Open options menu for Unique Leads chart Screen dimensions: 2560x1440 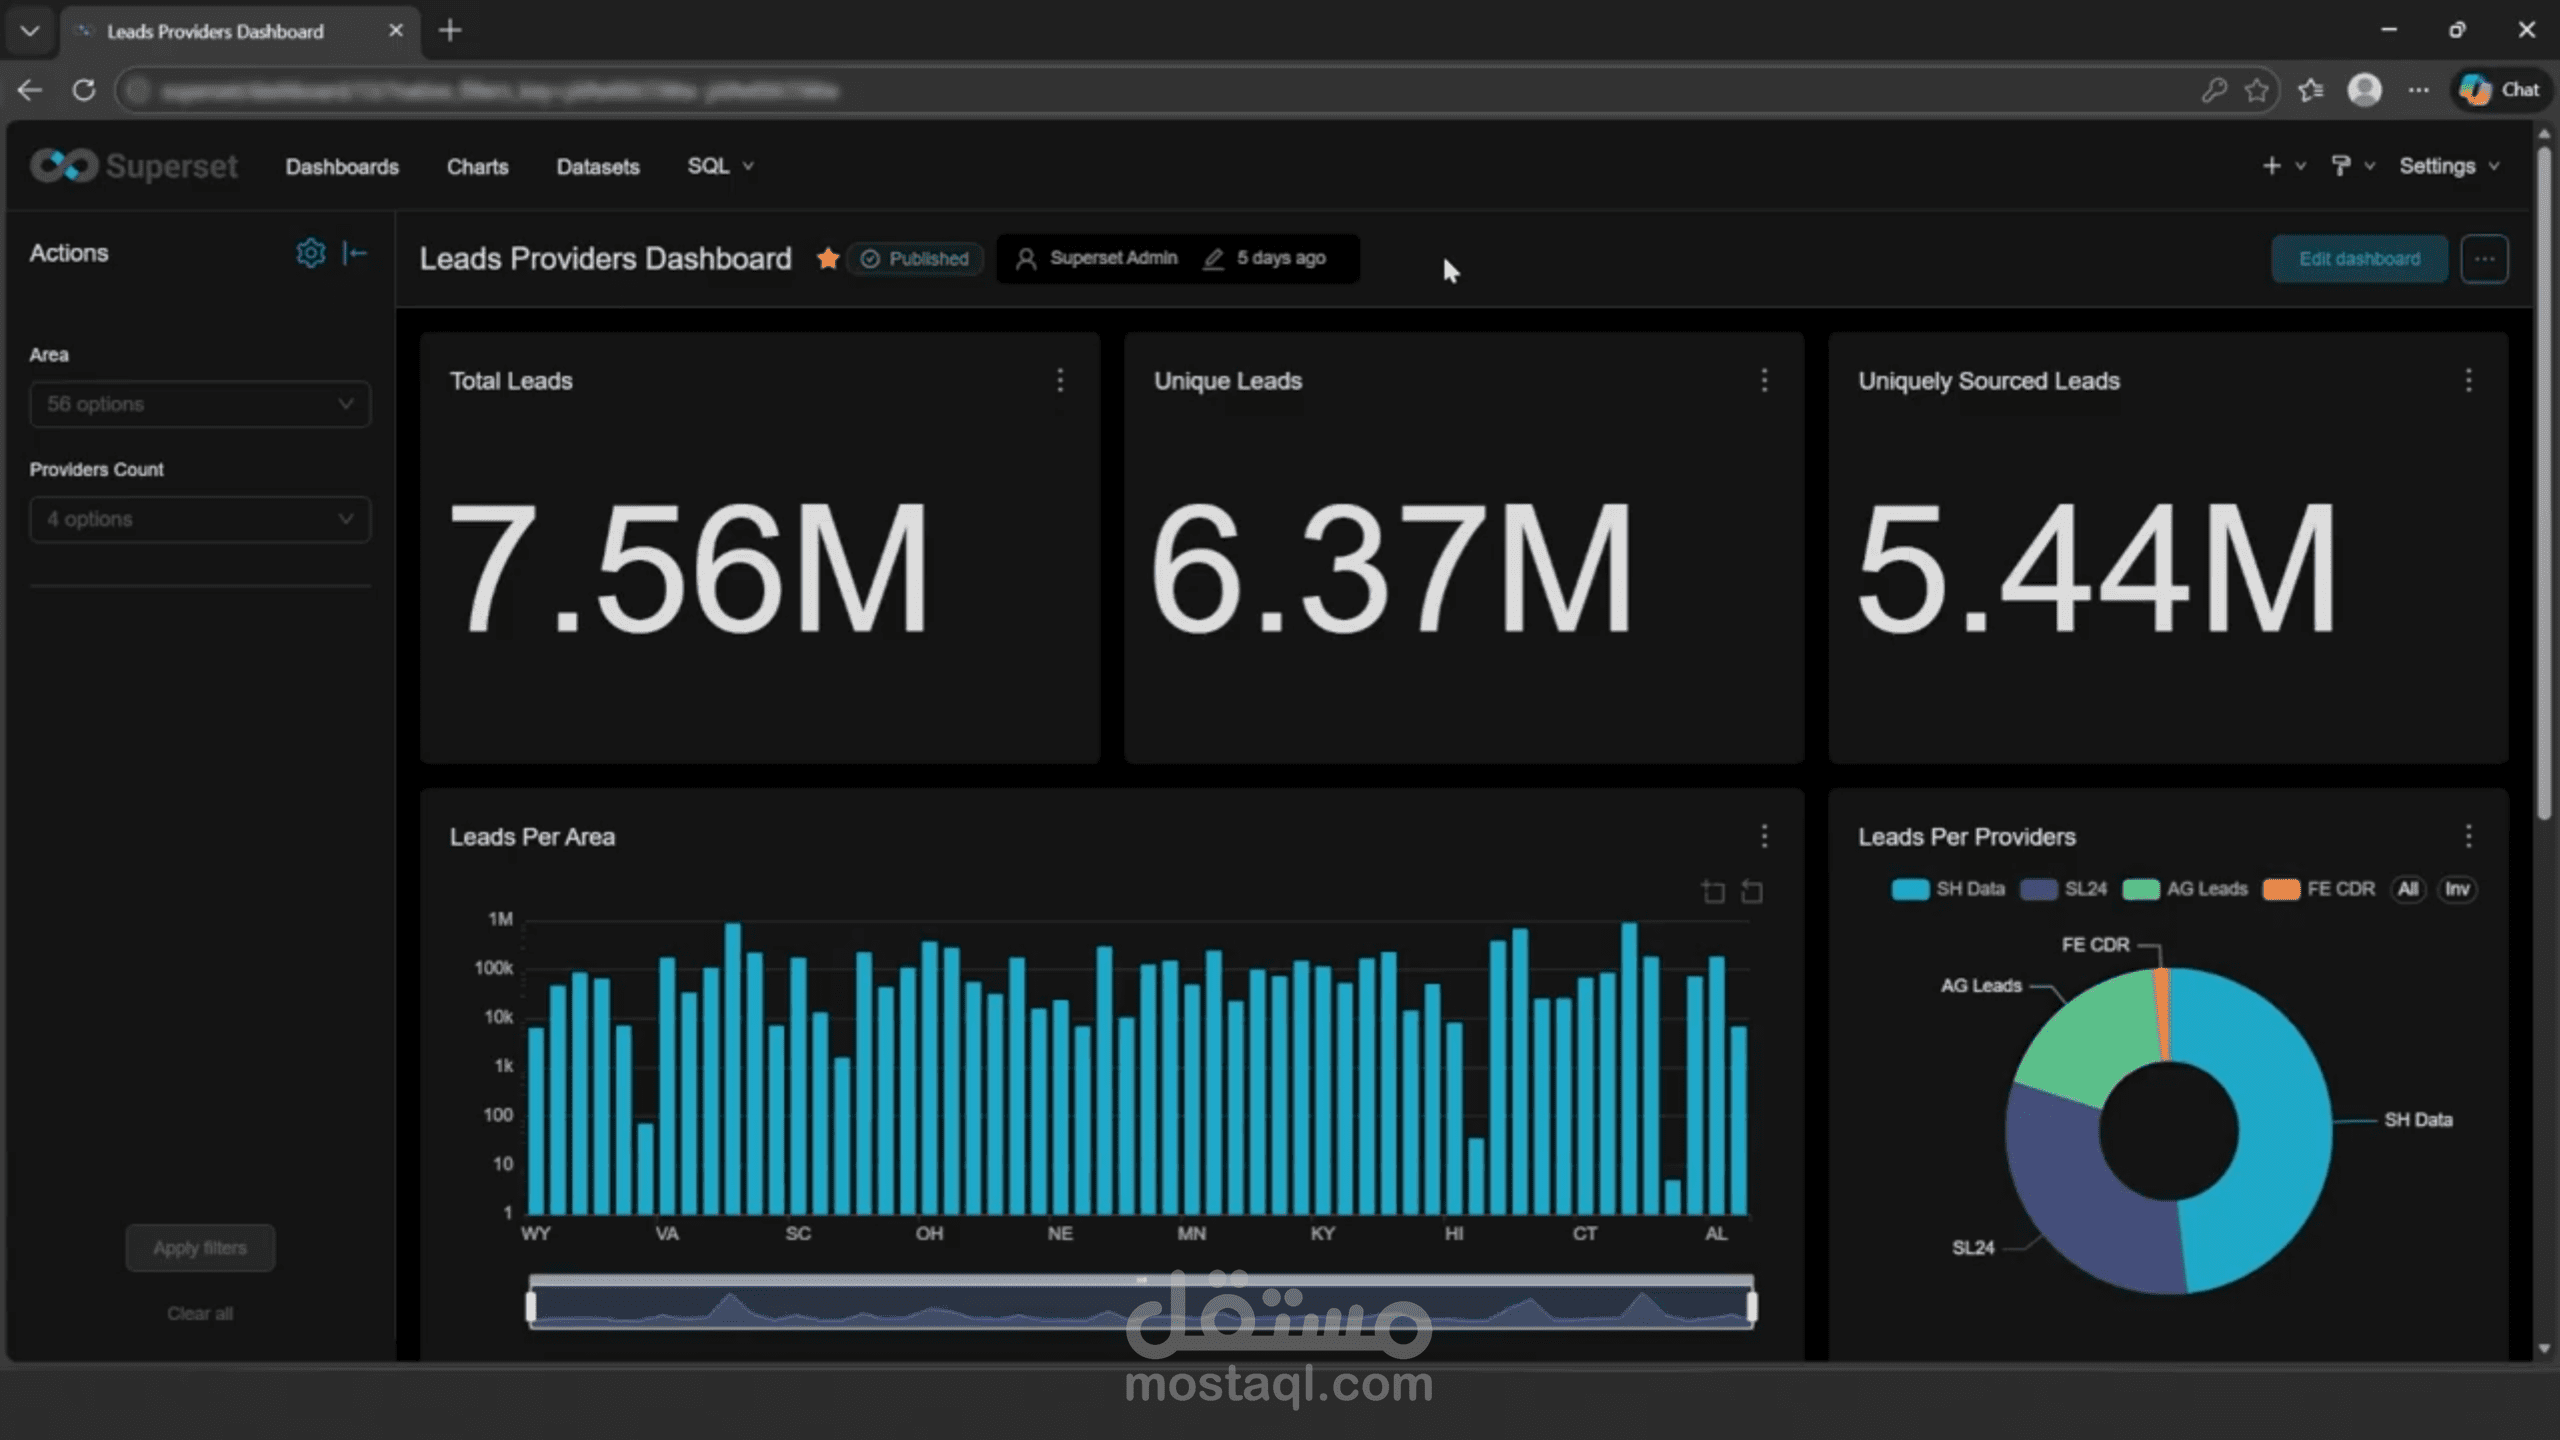coord(1763,380)
